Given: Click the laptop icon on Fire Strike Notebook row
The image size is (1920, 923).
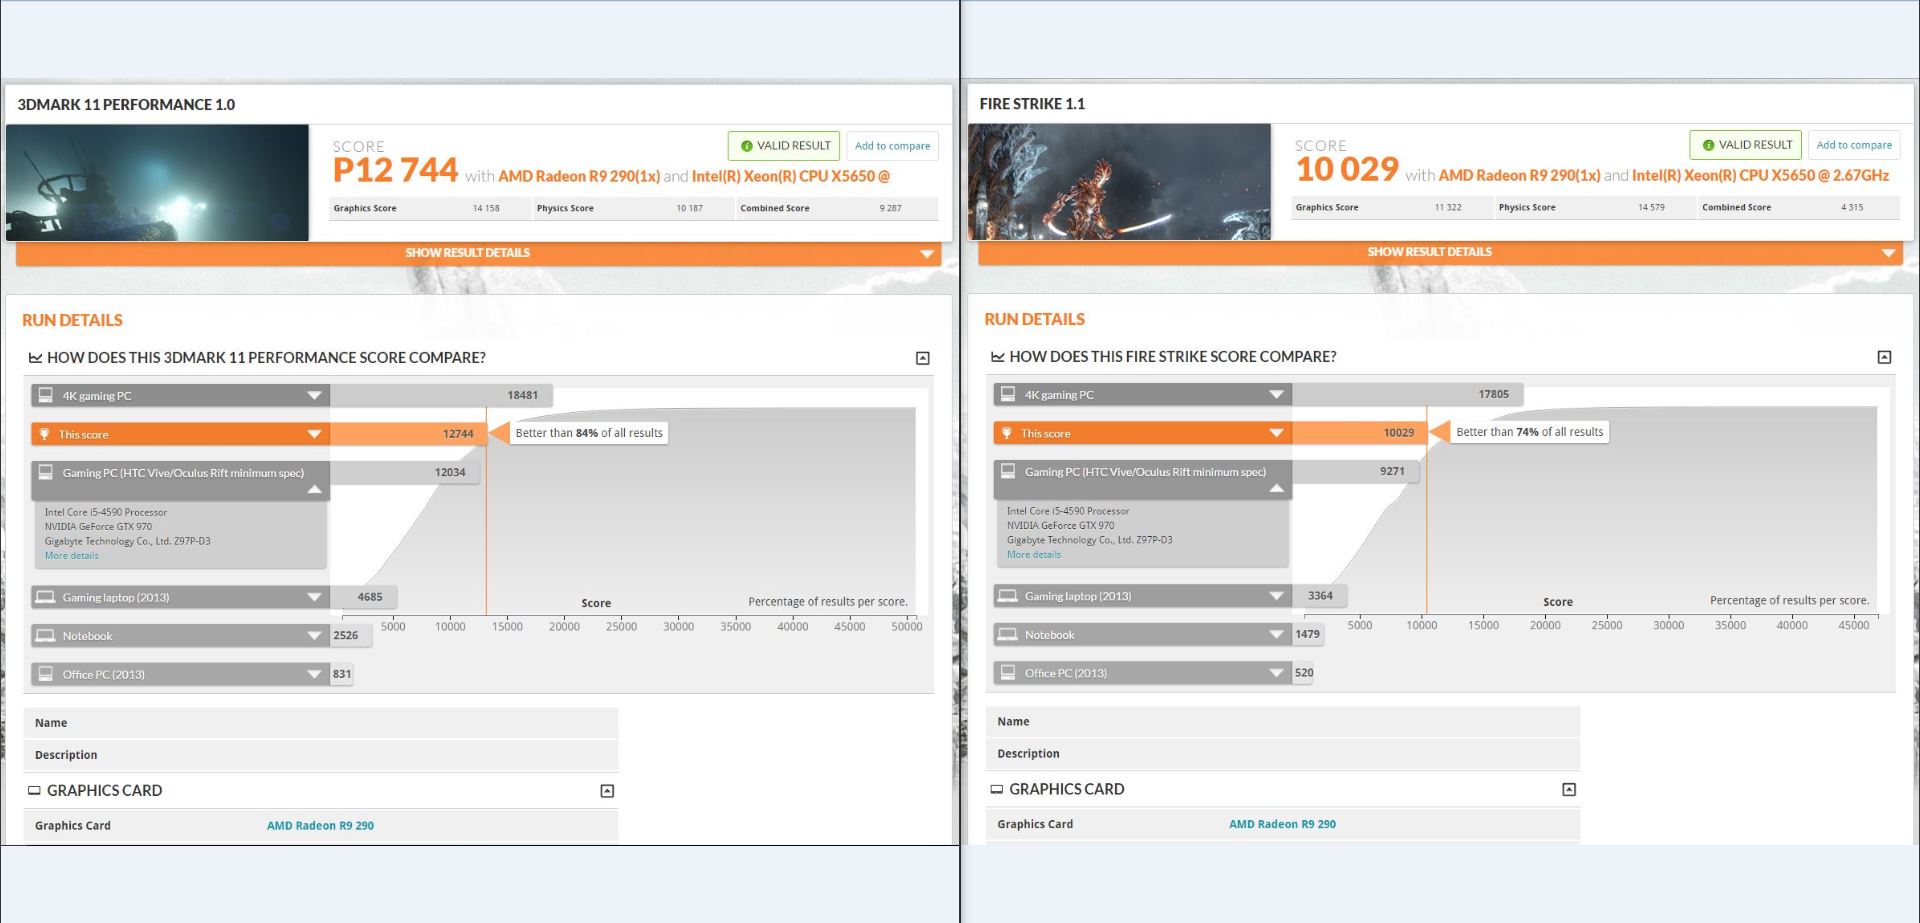Looking at the screenshot, I should (1007, 634).
